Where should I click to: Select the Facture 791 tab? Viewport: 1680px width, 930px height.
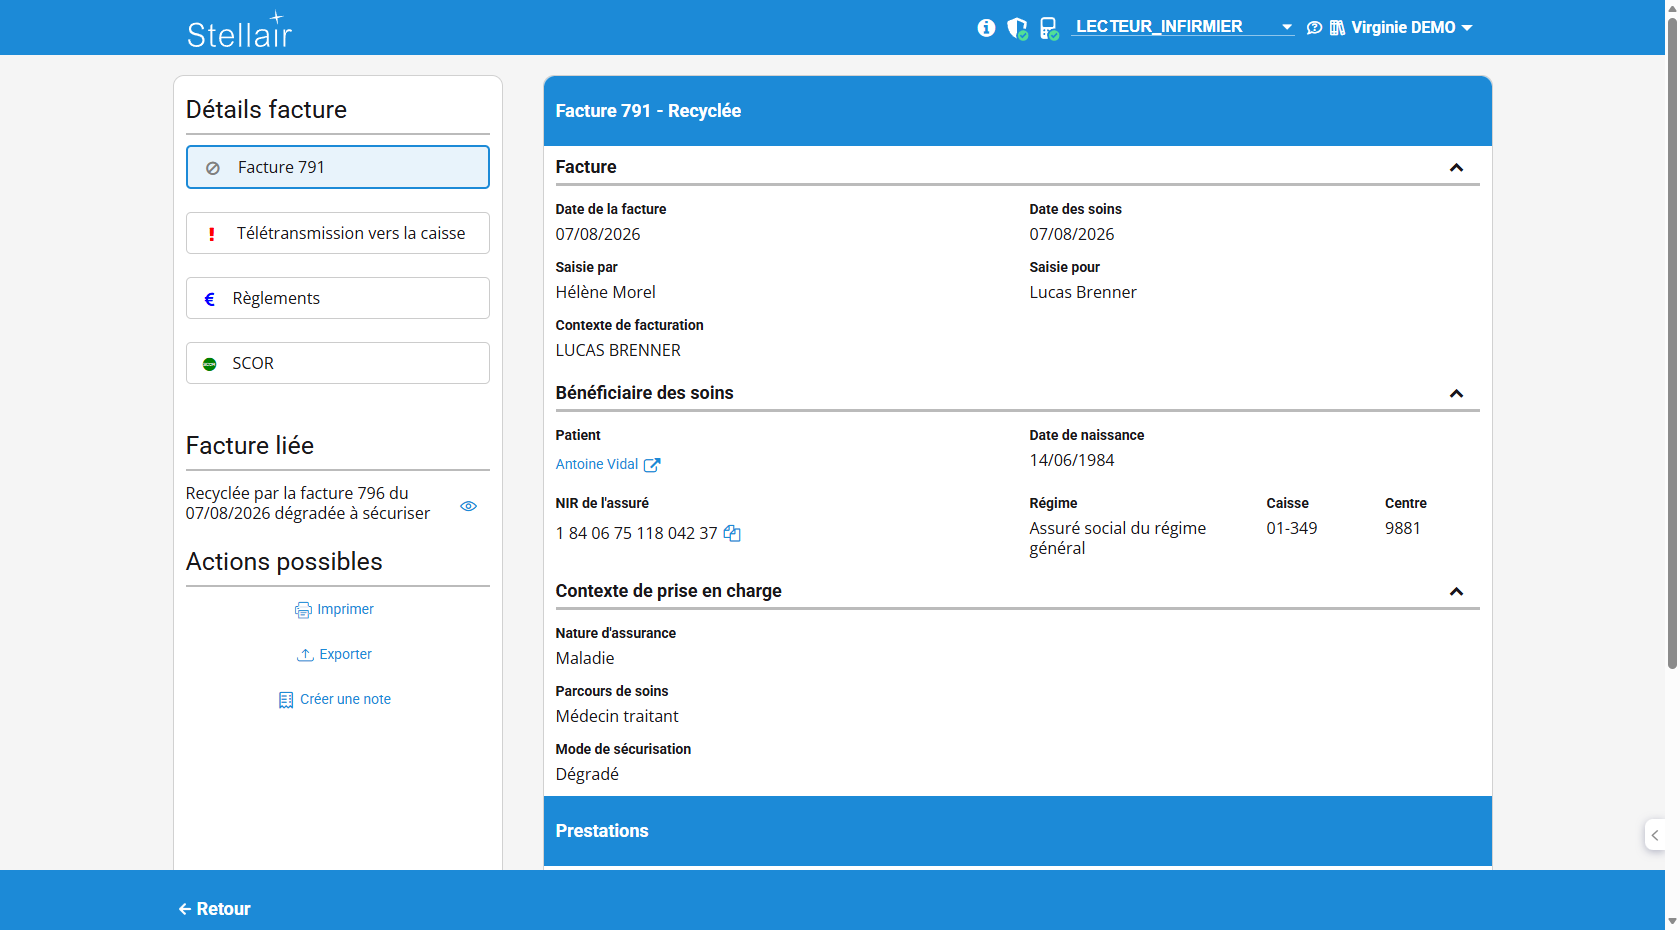[x=338, y=167]
